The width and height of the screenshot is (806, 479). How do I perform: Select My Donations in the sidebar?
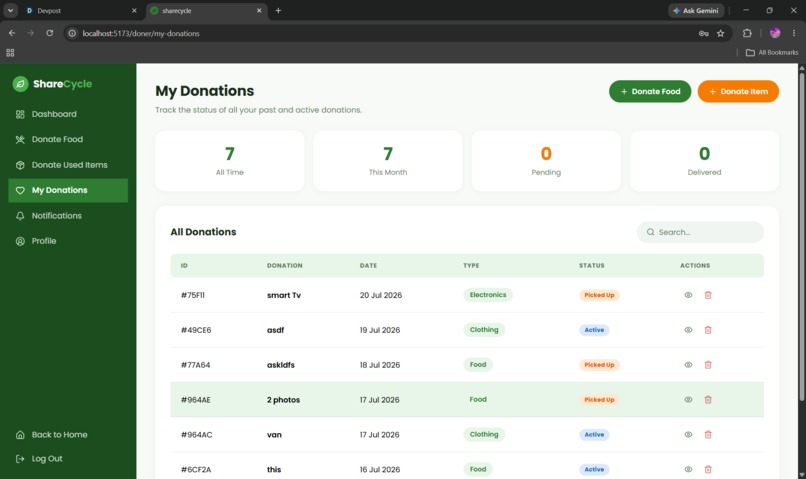point(68,190)
